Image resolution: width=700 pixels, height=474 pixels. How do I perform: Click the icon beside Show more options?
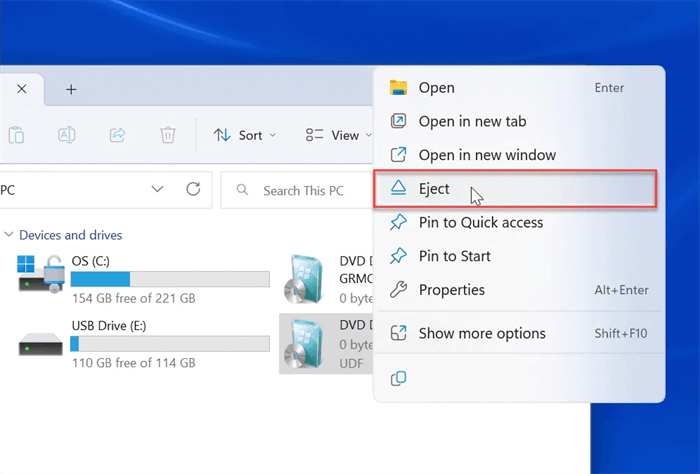(398, 333)
